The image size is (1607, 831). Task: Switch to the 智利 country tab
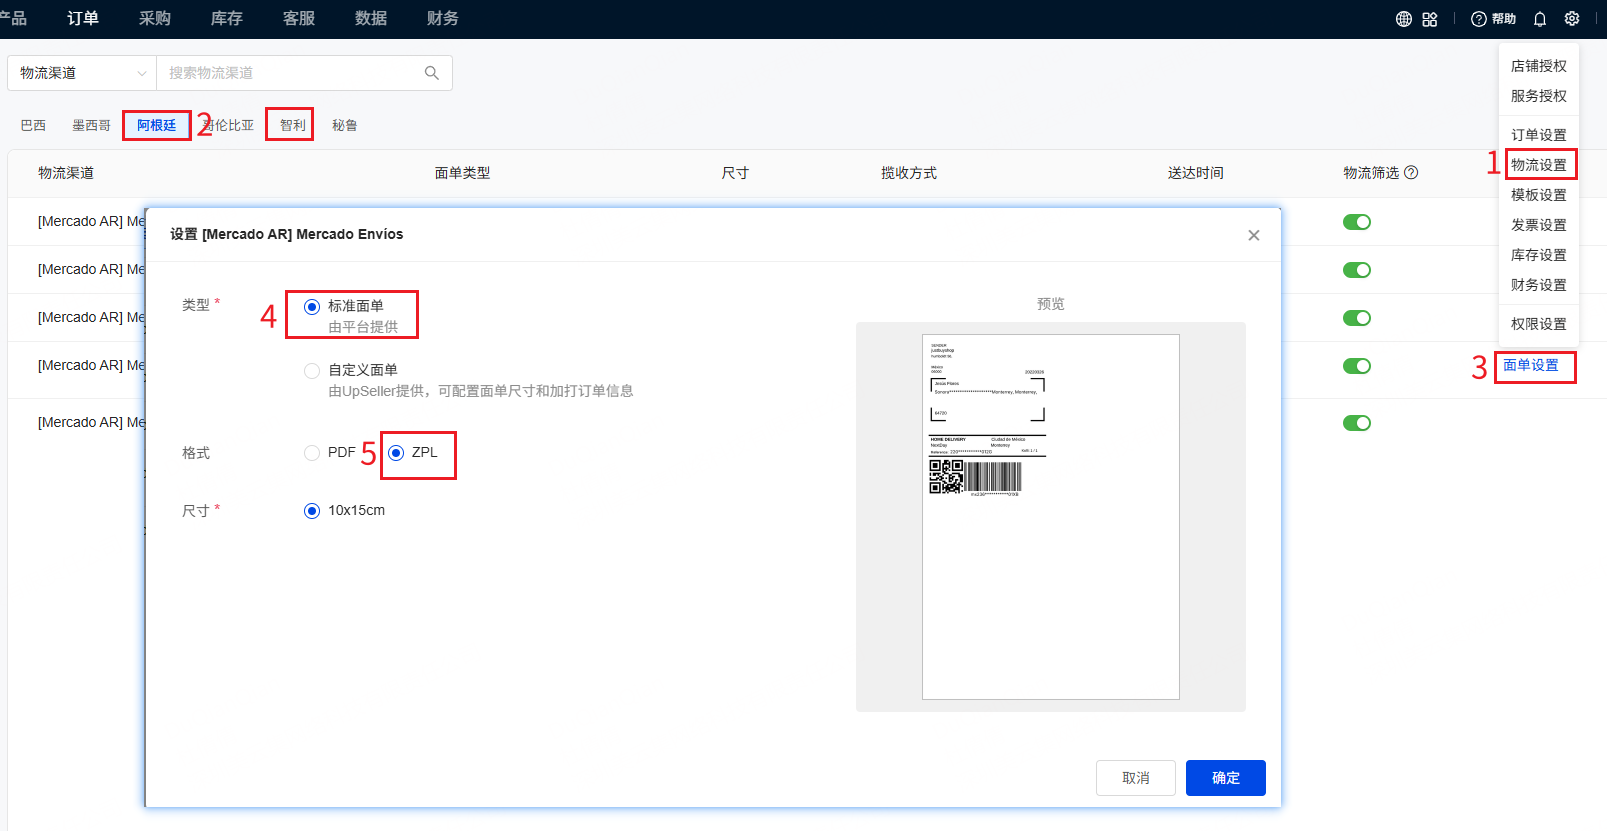click(292, 125)
